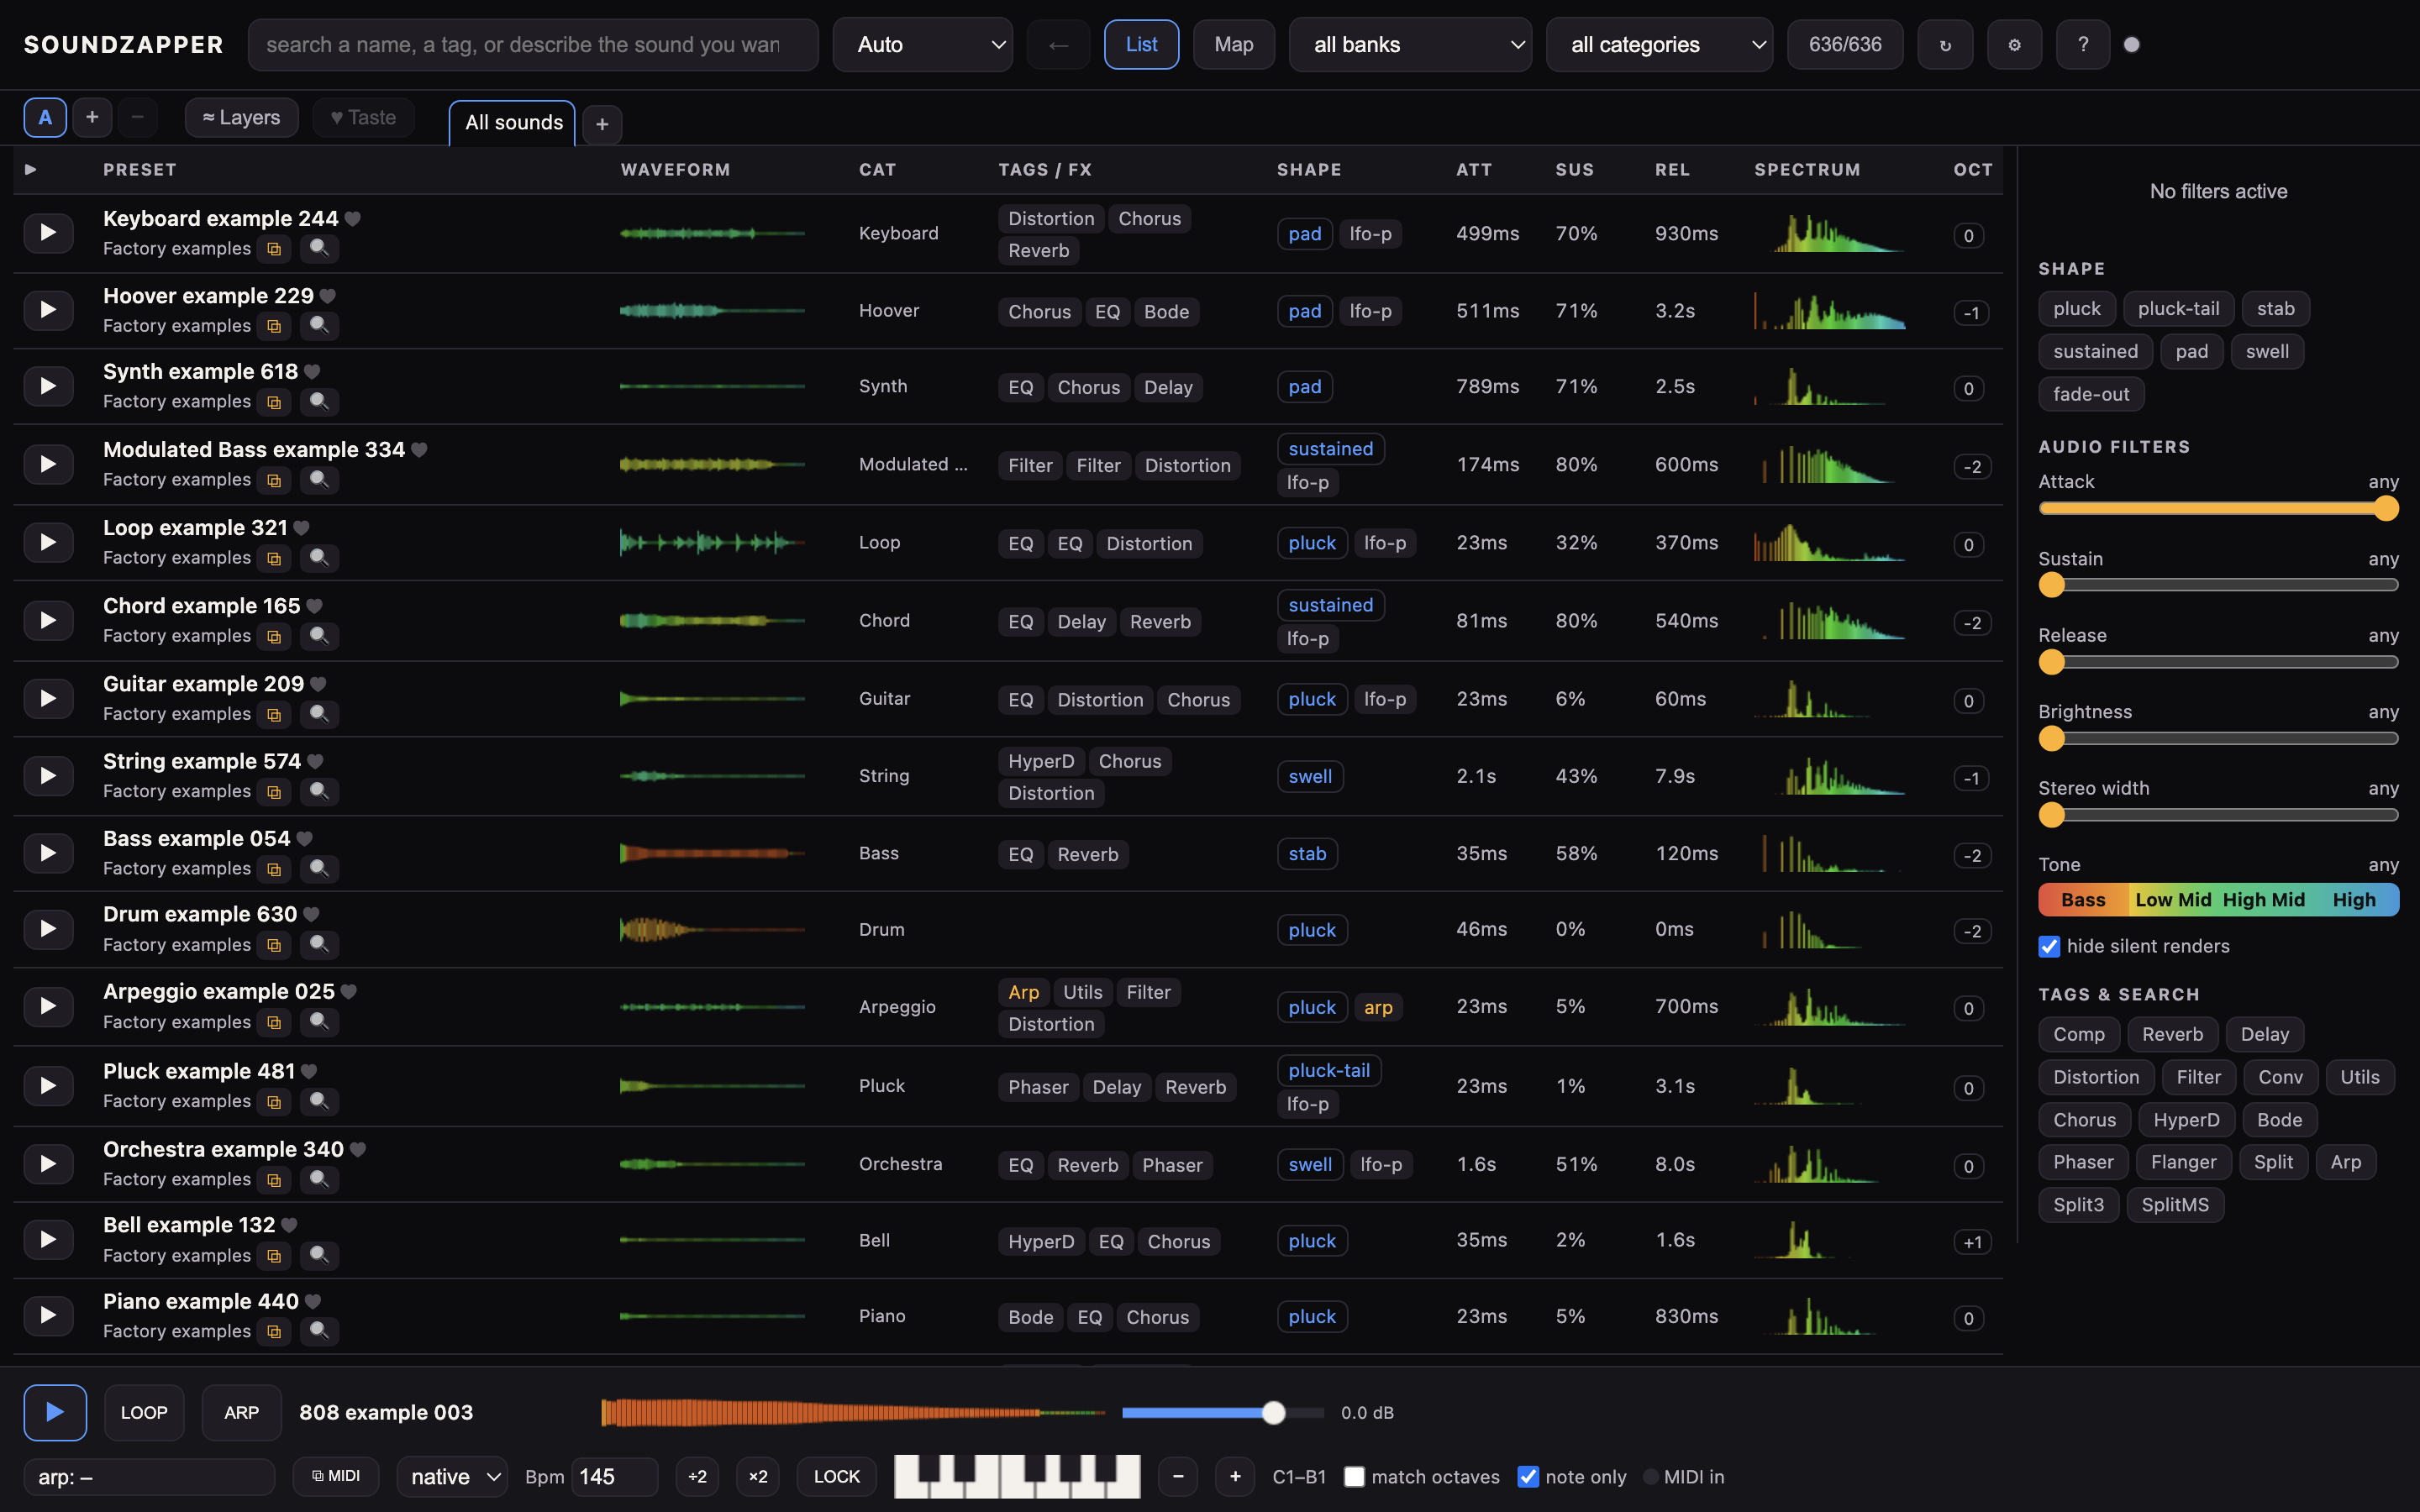Click the back arrow button next to Auto
The image size is (2420, 1512).
(1058, 45)
